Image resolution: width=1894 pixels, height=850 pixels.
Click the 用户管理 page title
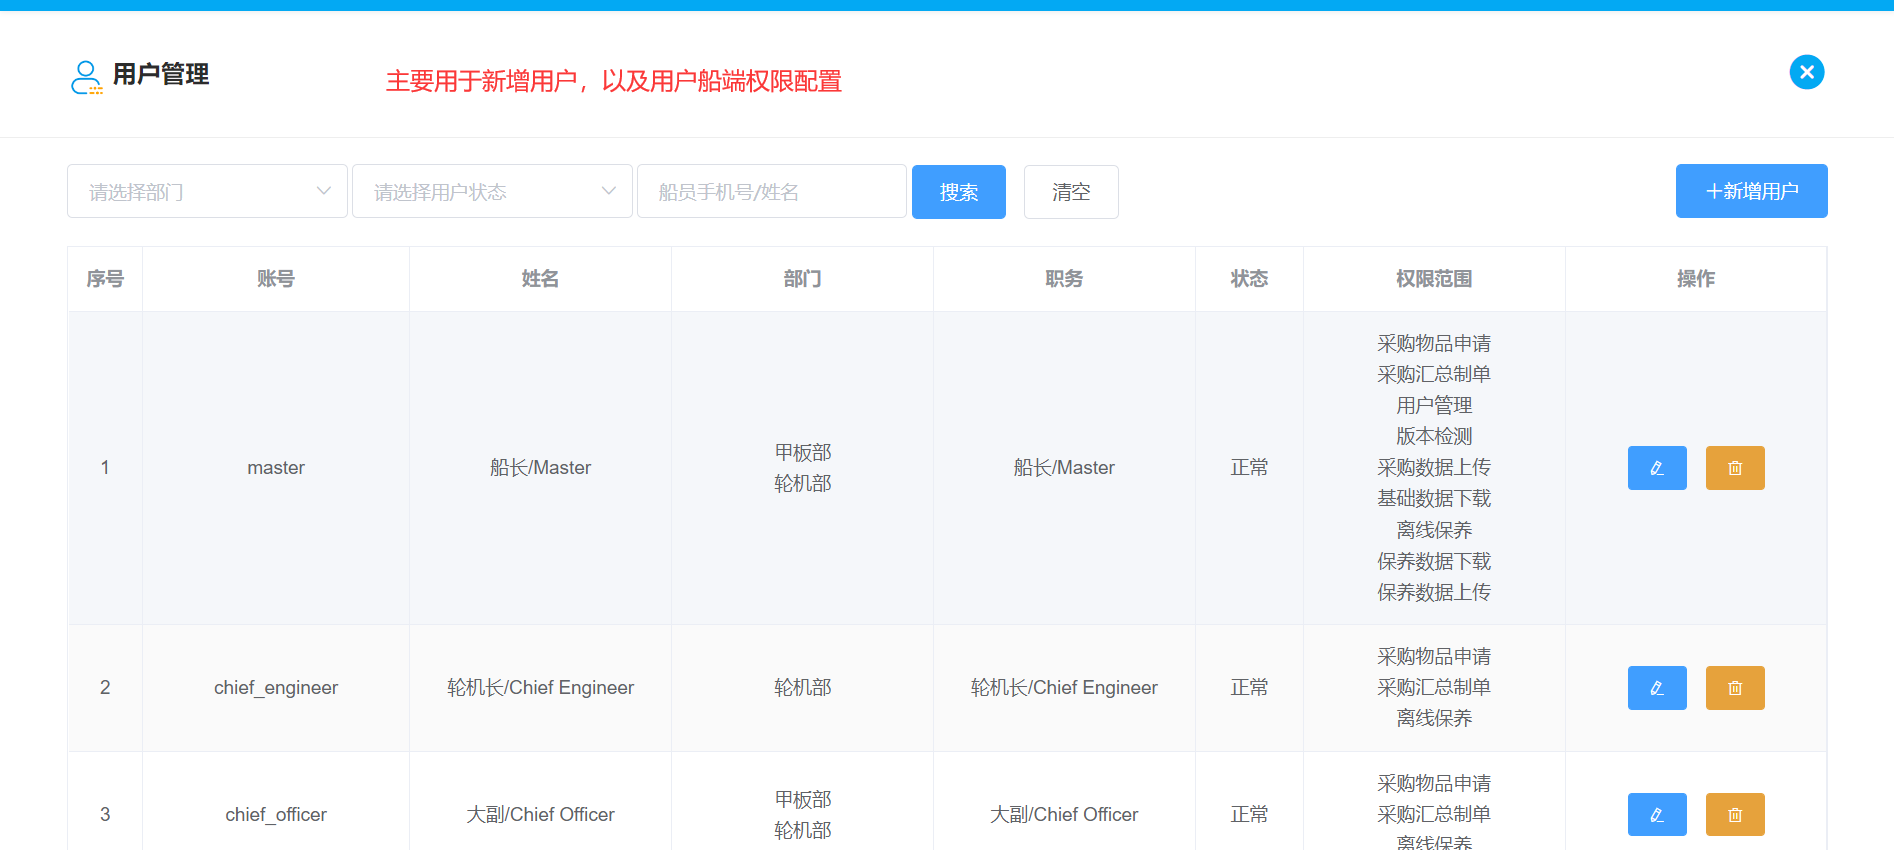pos(161,75)
